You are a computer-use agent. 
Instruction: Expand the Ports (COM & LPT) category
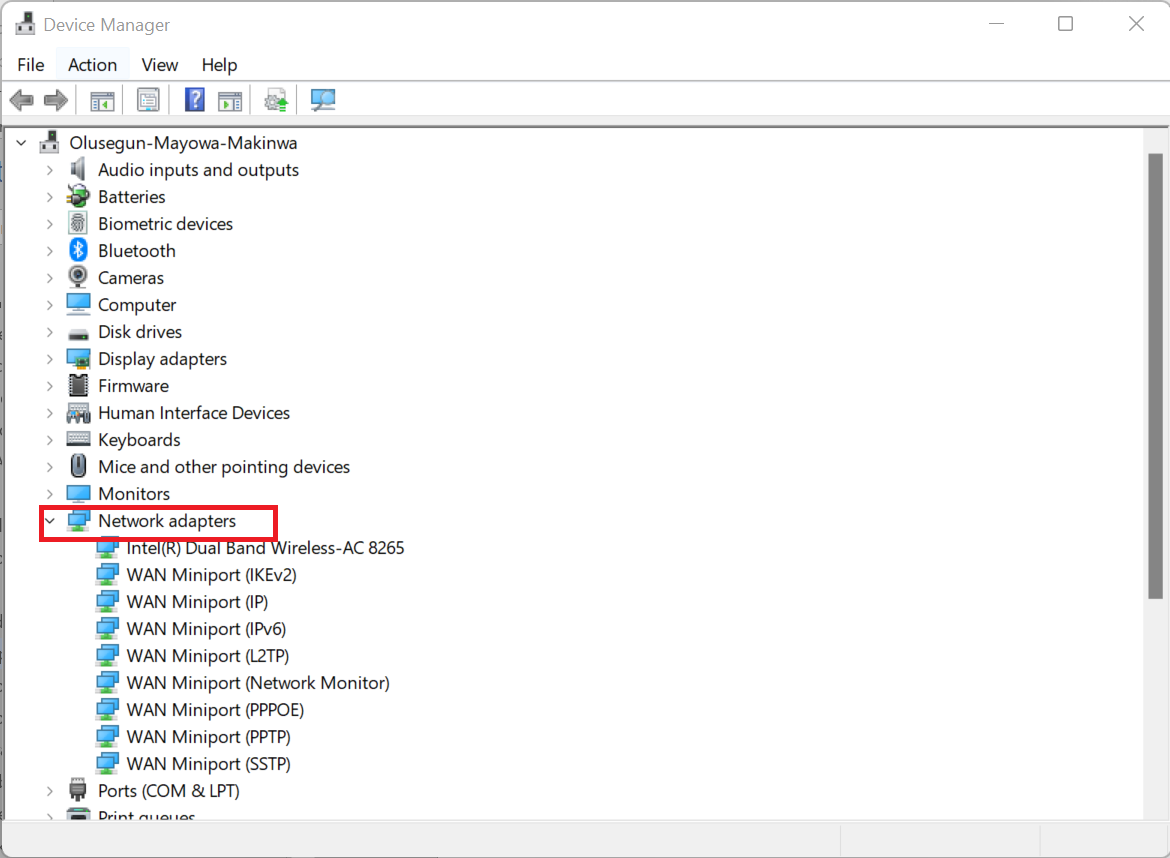click(x=49, y=791)
